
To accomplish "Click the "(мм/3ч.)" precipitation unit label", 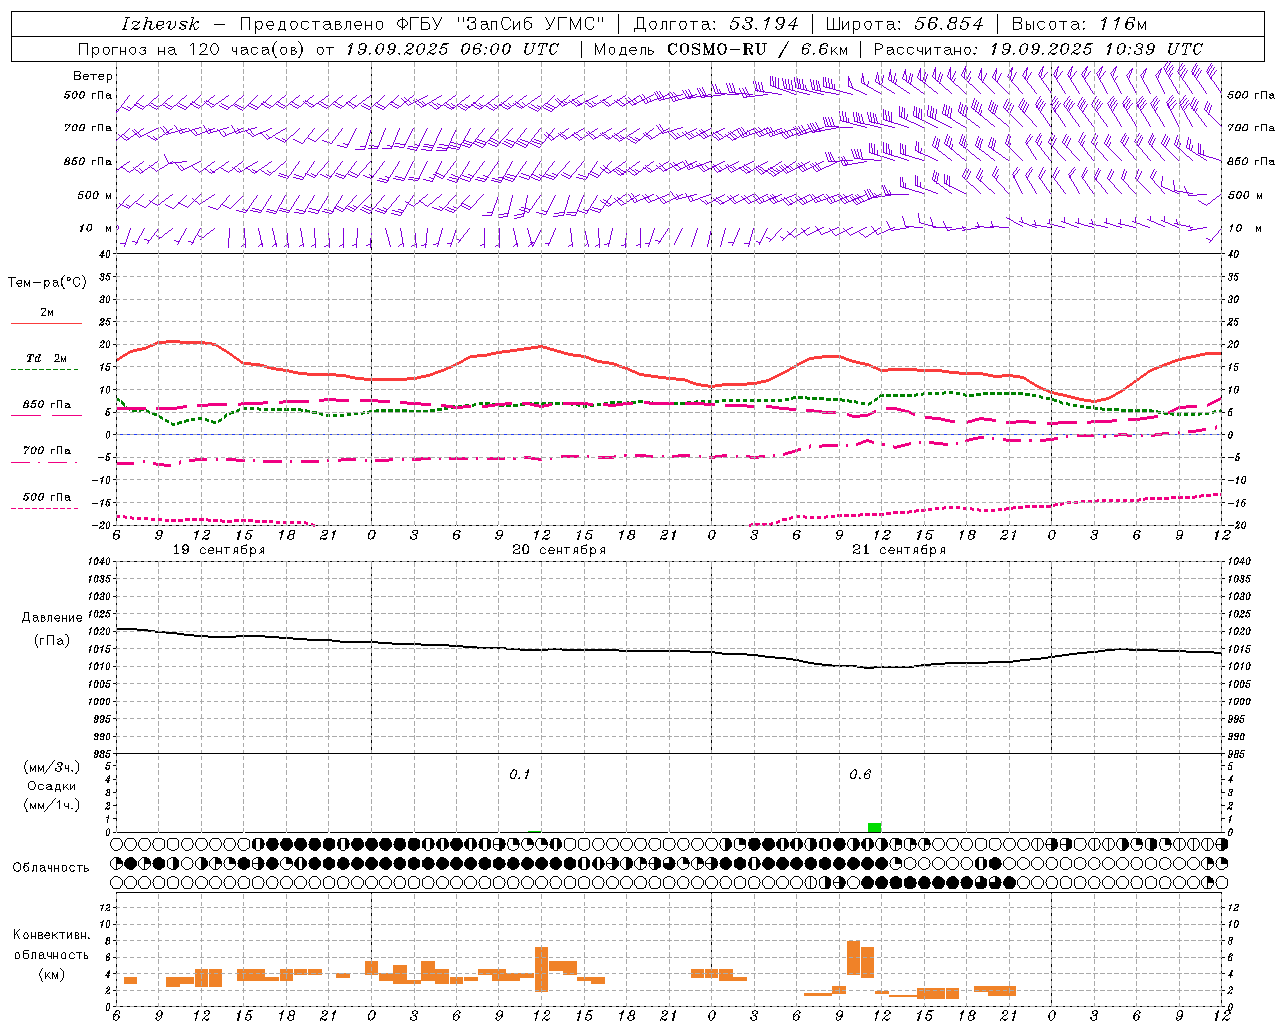I will (x=51, y=767).
